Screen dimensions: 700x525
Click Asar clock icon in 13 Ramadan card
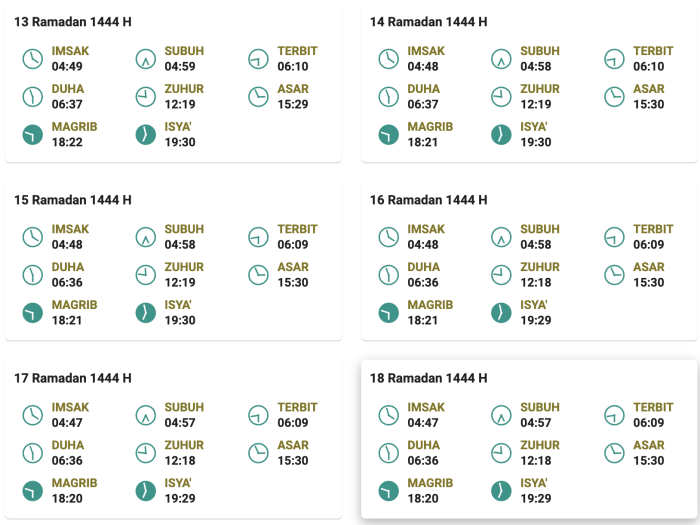pos(259,97)
